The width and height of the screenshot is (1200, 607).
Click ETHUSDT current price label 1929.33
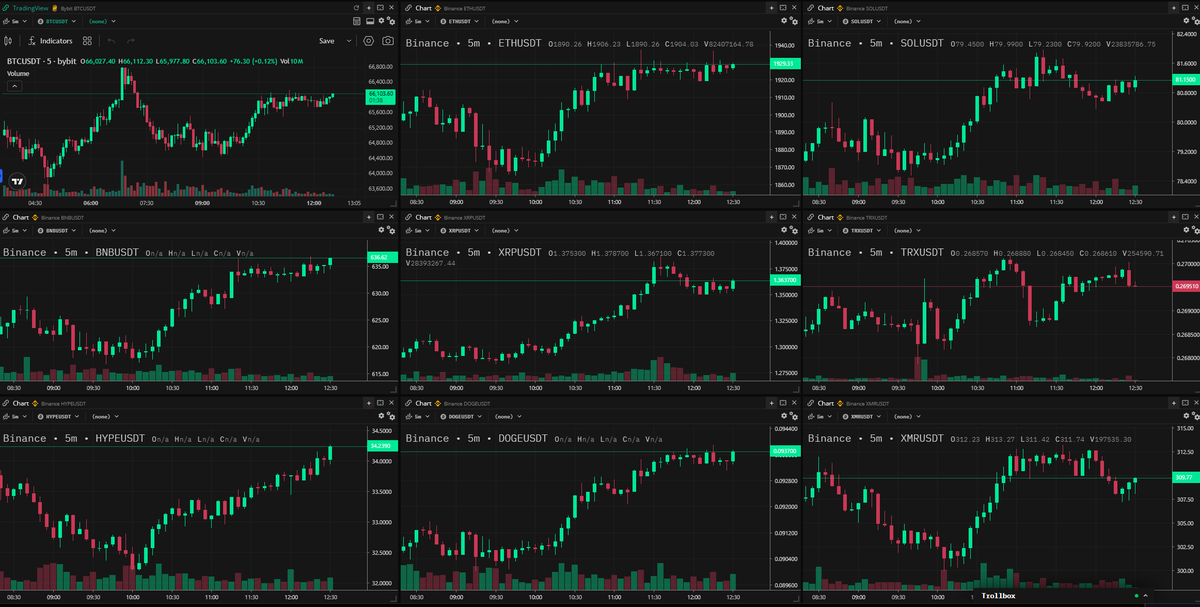tap(784, 63)
